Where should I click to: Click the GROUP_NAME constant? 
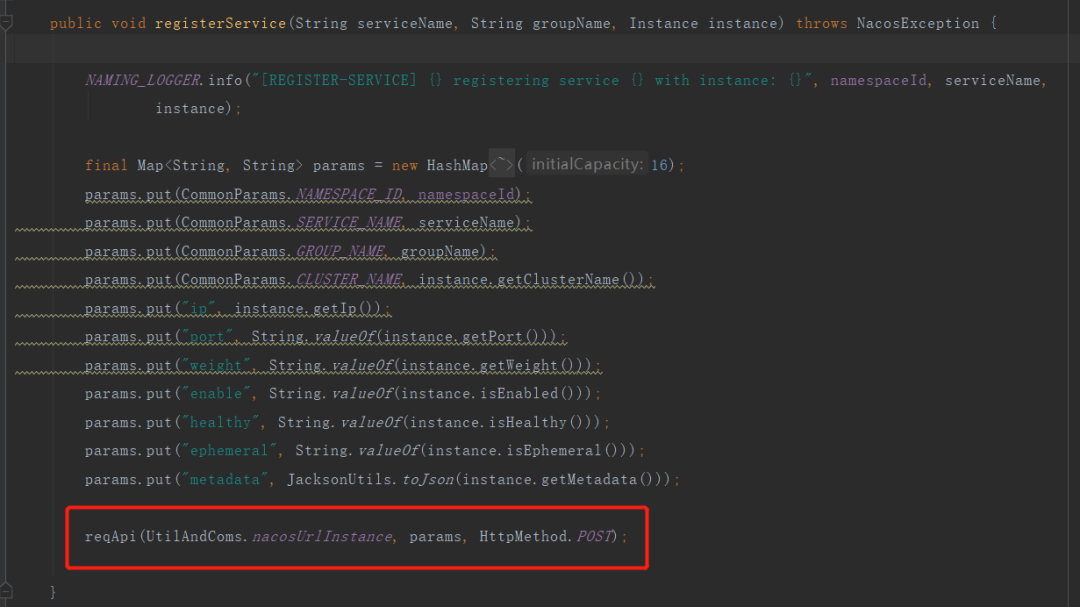(x=340, y=251)
